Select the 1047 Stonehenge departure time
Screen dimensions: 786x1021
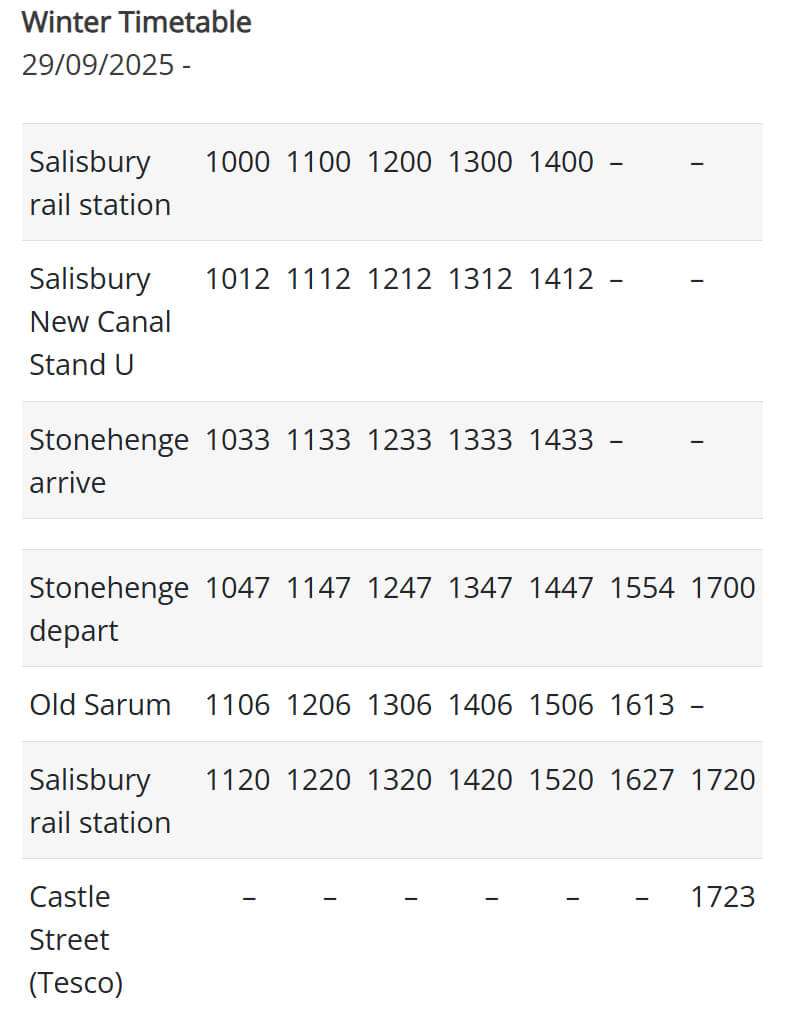point(237,588)
